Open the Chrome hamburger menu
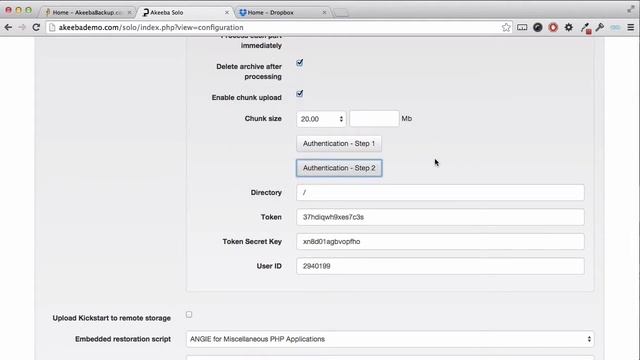 pos(631,27)
